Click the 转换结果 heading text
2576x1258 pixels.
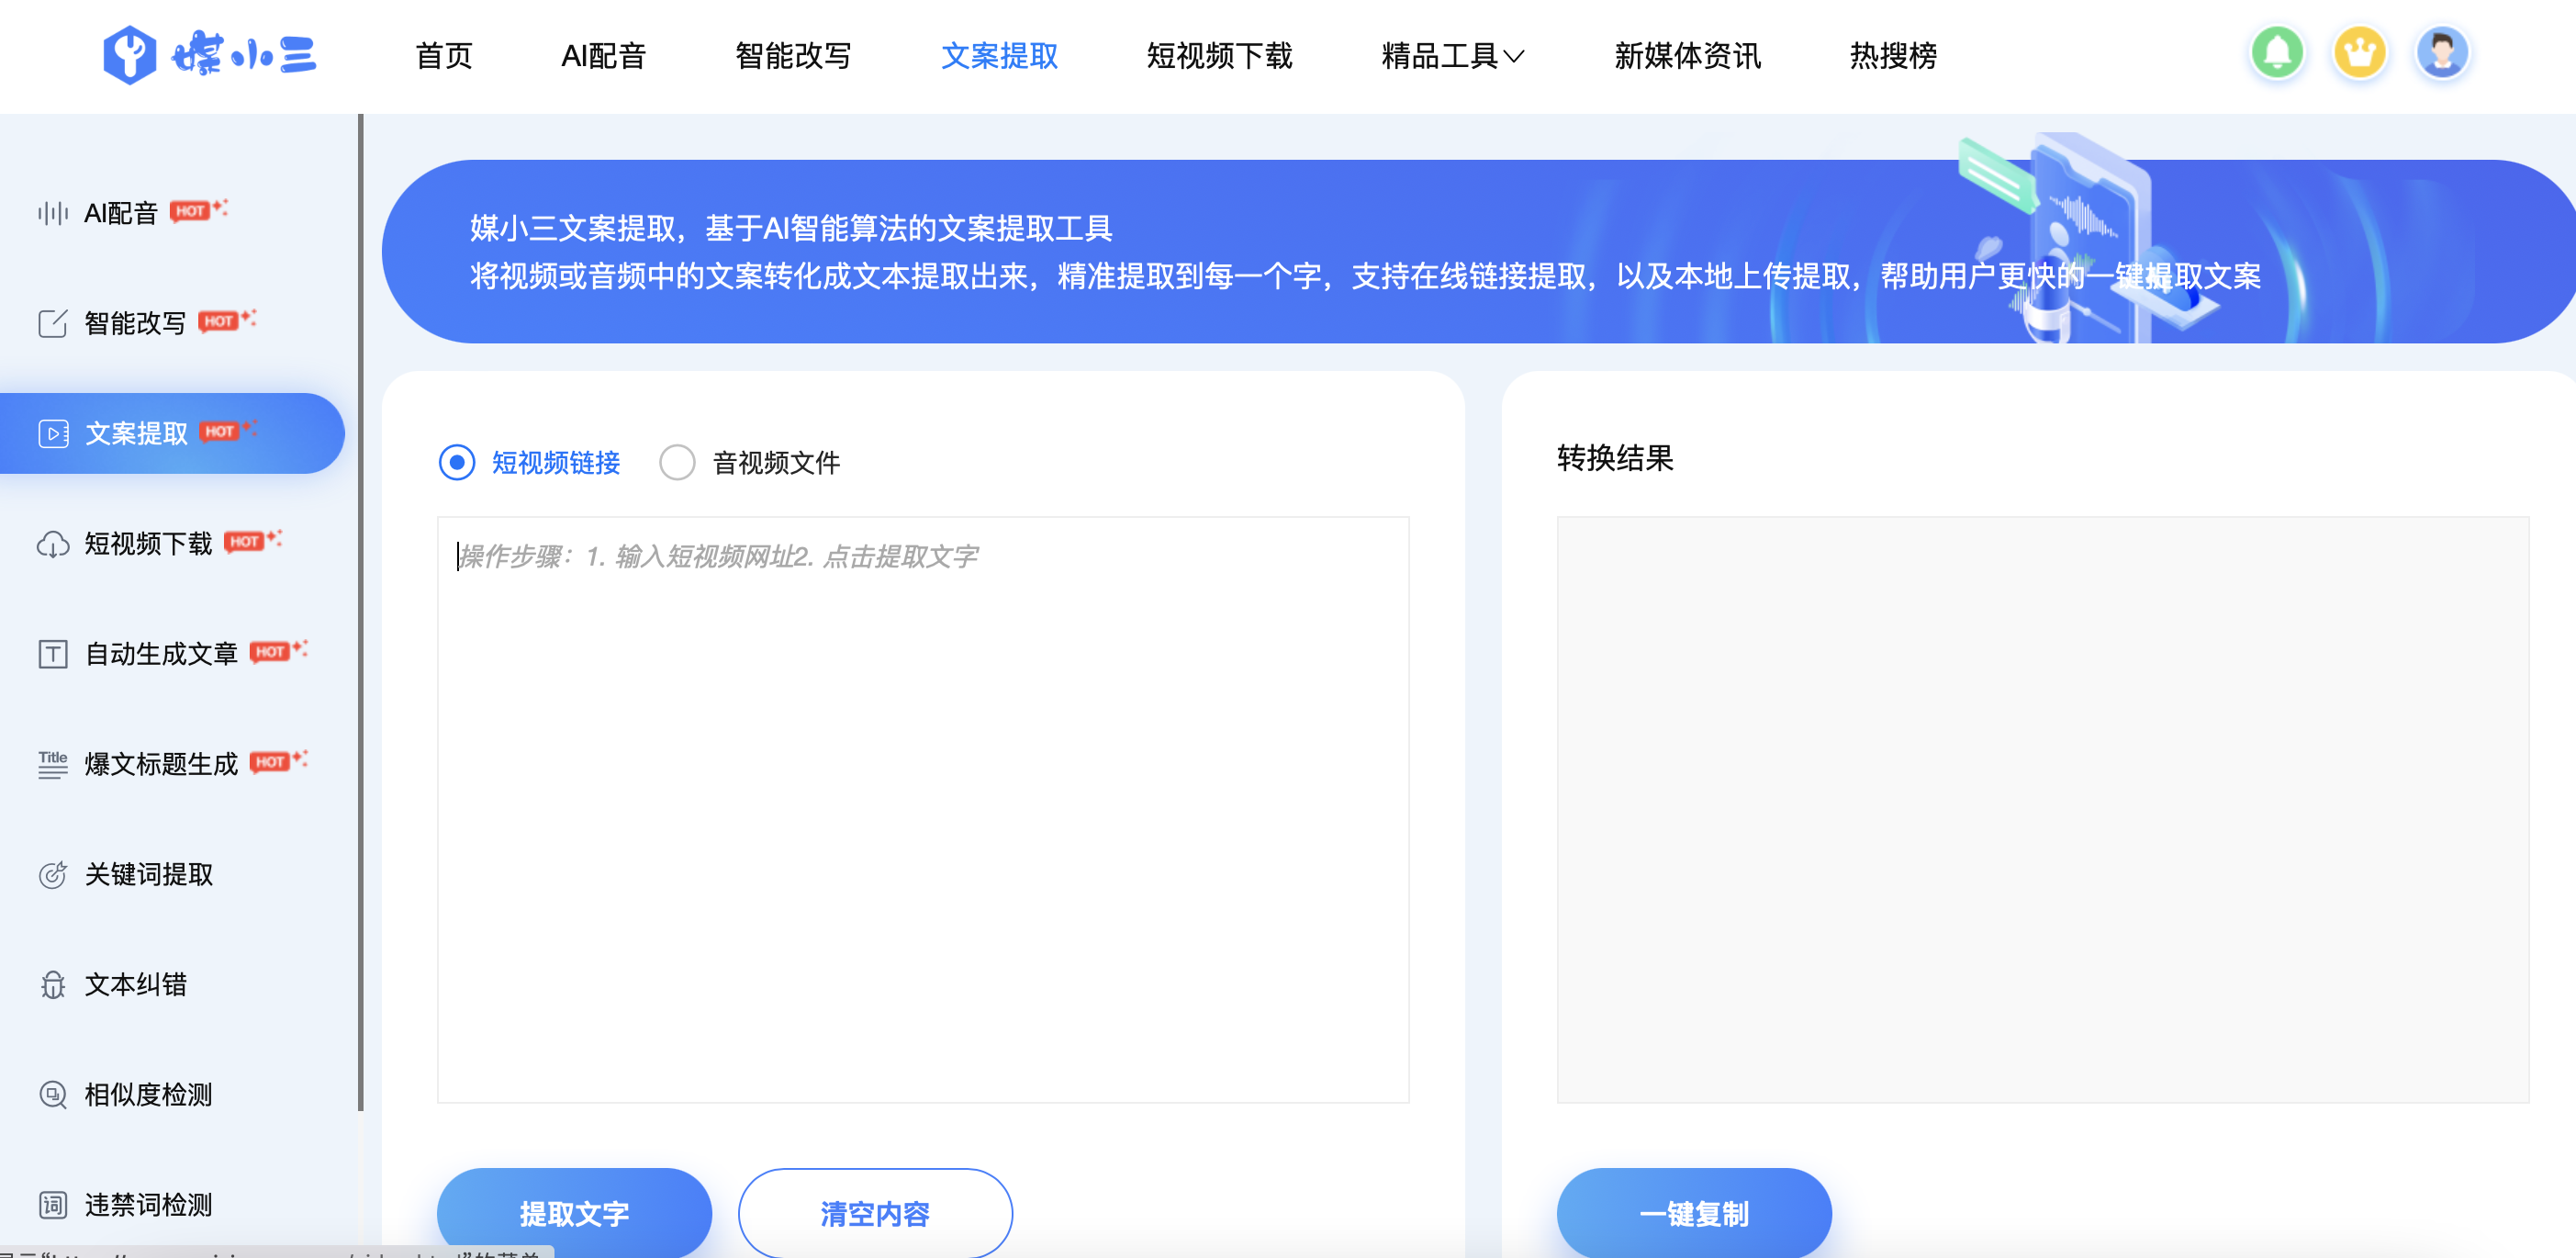[x=1615, y=458]
